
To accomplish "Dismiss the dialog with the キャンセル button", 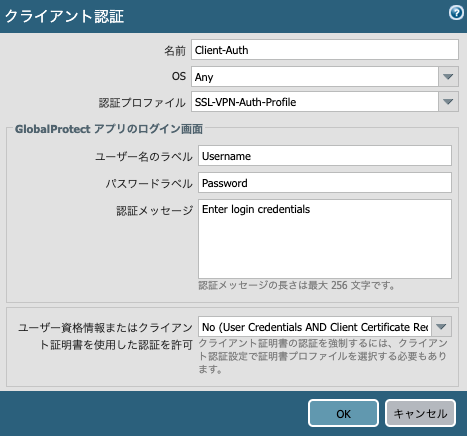I will coord(420,413).
